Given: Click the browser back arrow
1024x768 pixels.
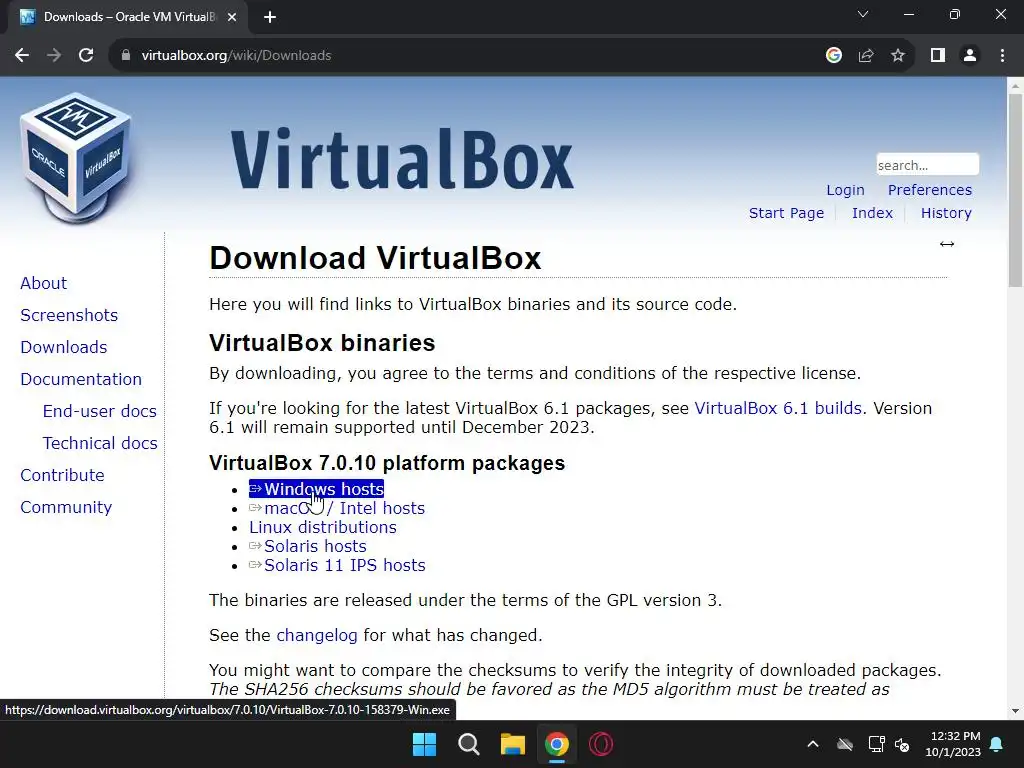Looking at the screenshot, I should point(22,56).
